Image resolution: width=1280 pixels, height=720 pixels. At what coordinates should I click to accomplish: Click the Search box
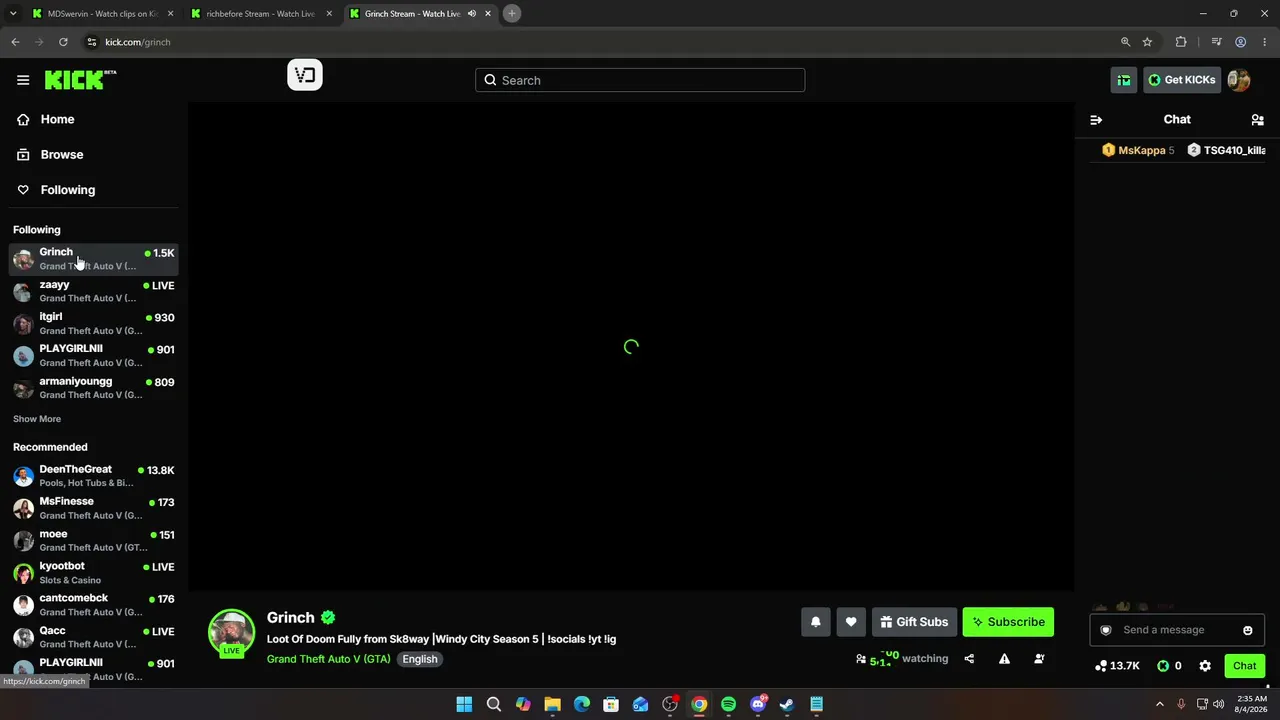point(640,80)
